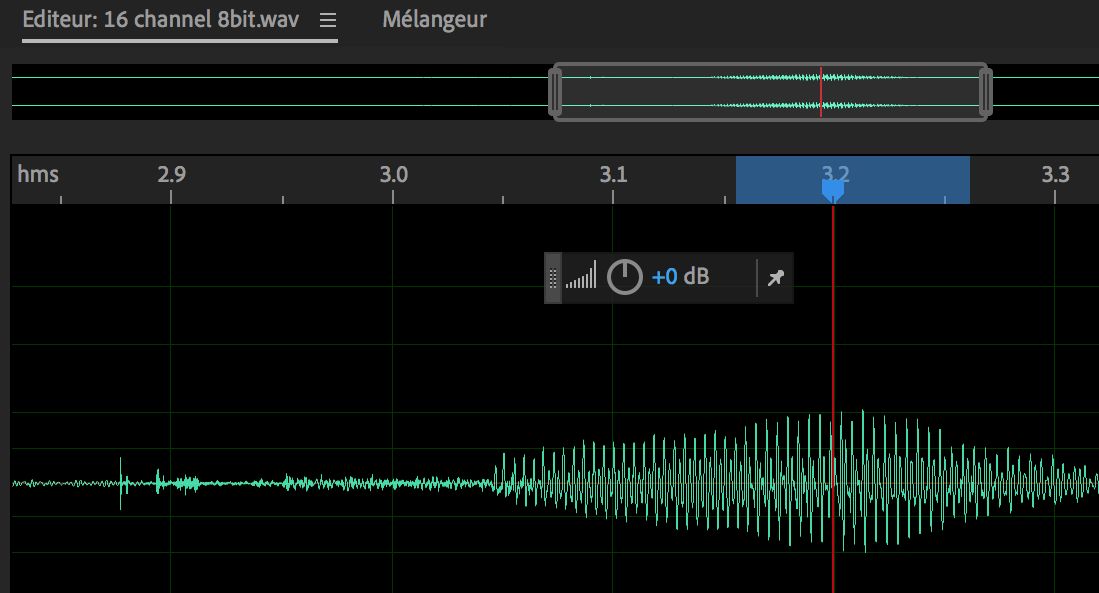
Task: Select the Editeur: 16 channel 8bit.wav tab
Action: point(160,18)
